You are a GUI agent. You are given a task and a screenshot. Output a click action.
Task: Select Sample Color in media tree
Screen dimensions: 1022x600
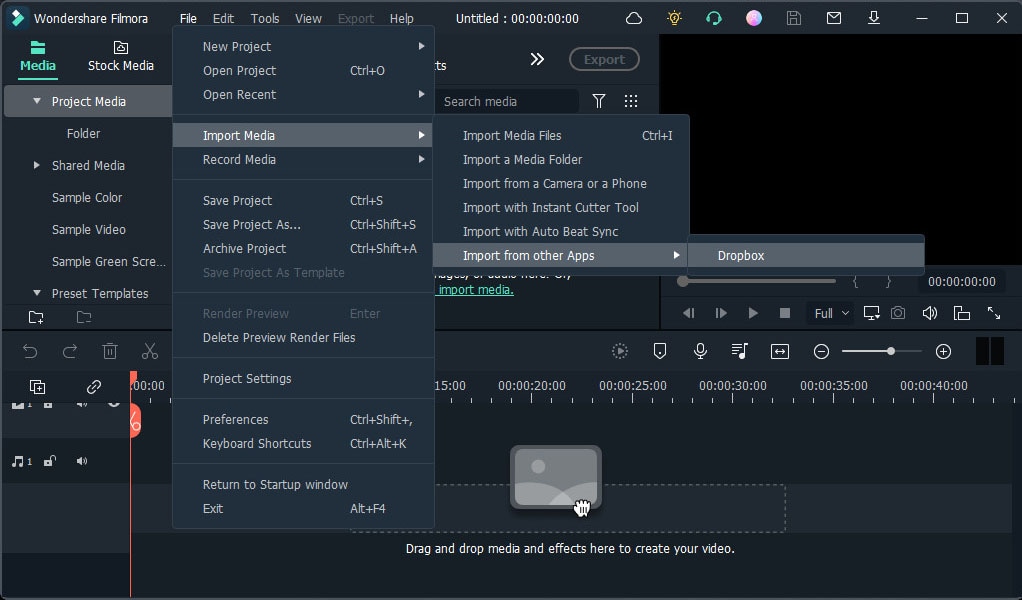point(87,197)
